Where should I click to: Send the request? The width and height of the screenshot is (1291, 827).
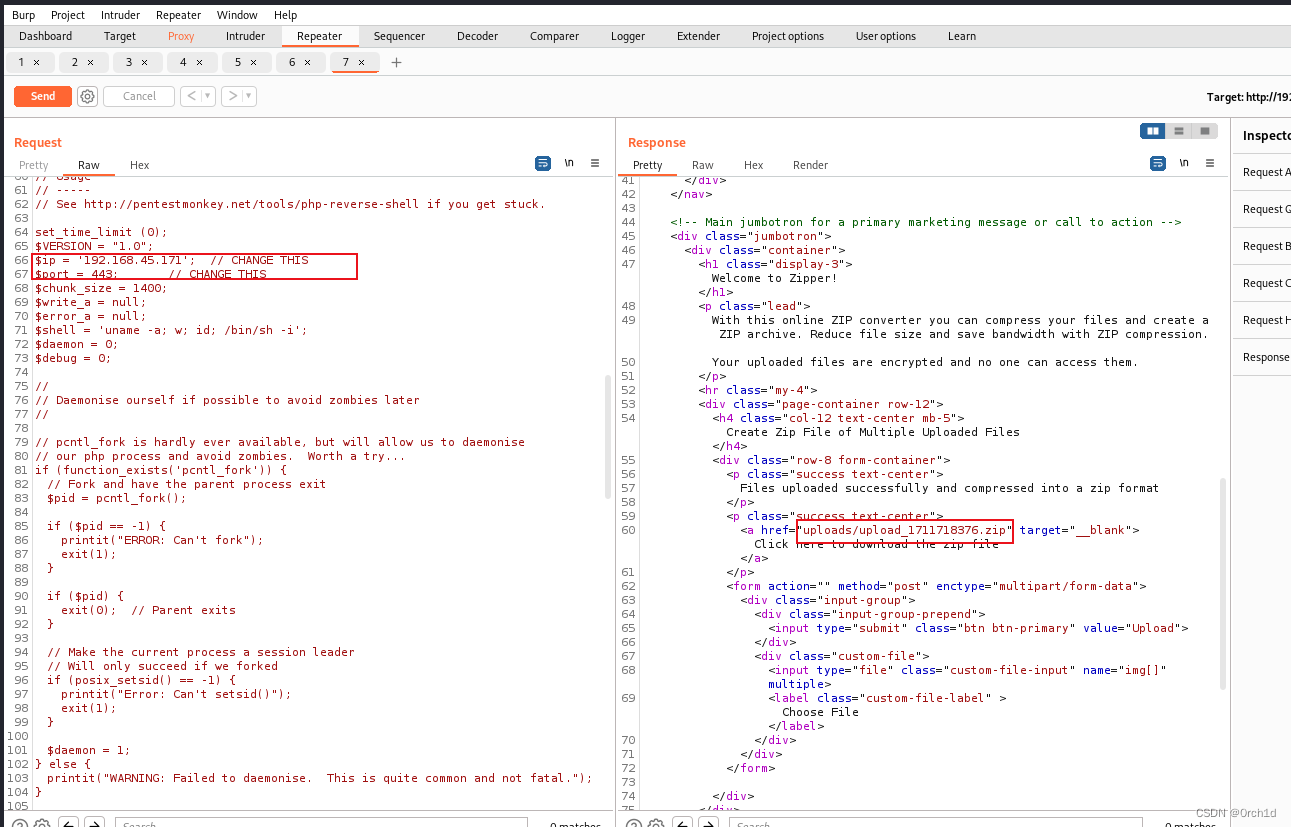(x=43, y=96)
